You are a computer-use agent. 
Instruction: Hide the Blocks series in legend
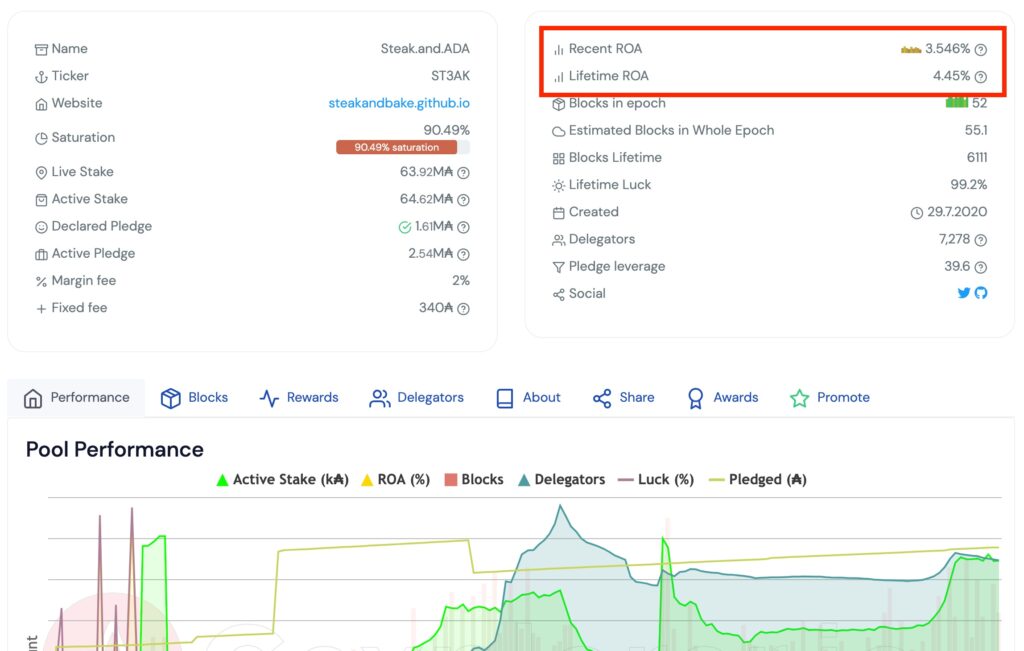[474, 480]
